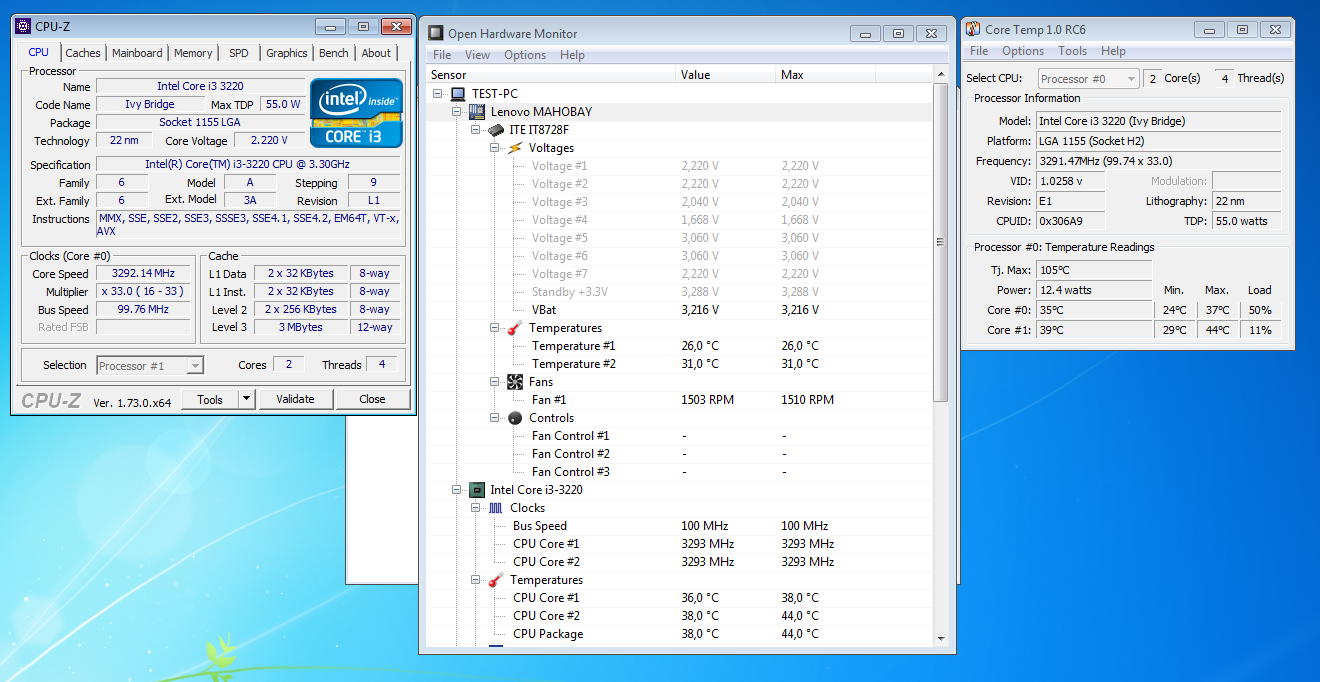The width and height of the screenshot is (1320, 682).
Task: Collapse the Controls group
Action: pos(495,418)
